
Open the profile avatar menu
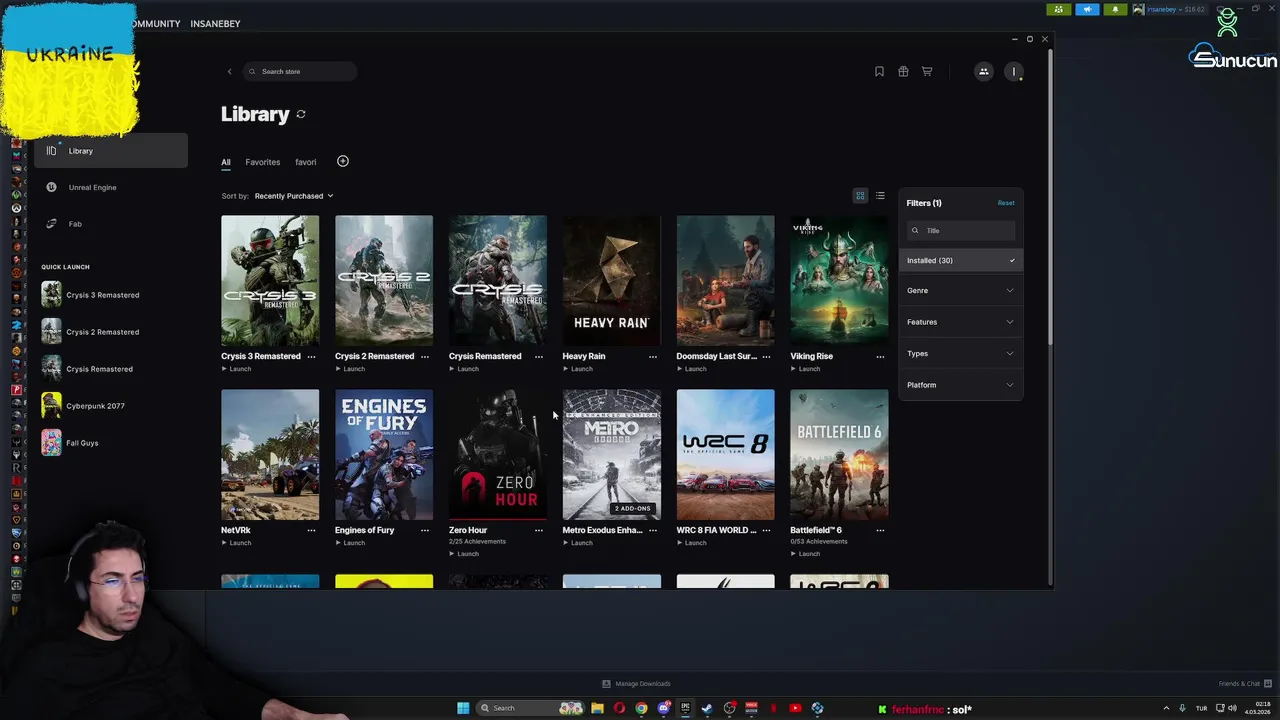click(1014, 71)
